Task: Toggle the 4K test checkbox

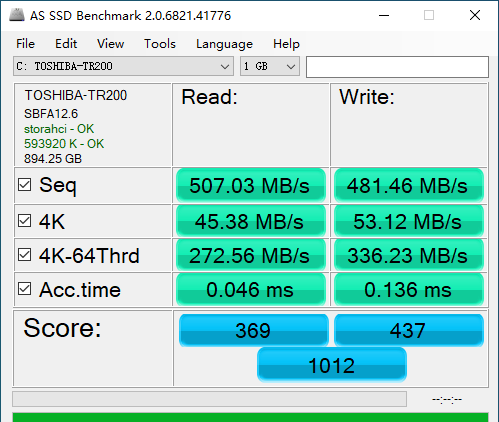Action: coord(25,221)
